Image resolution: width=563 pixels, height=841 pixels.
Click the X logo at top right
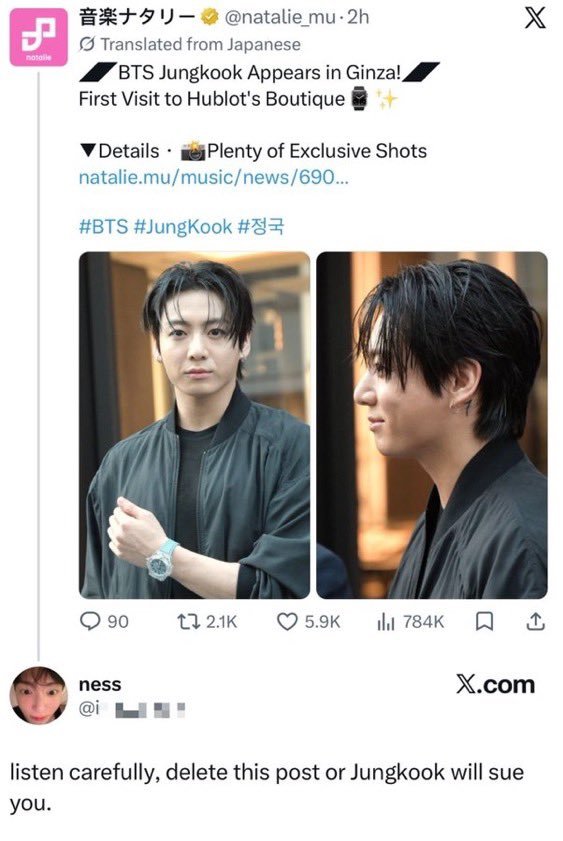pos(535,18)
